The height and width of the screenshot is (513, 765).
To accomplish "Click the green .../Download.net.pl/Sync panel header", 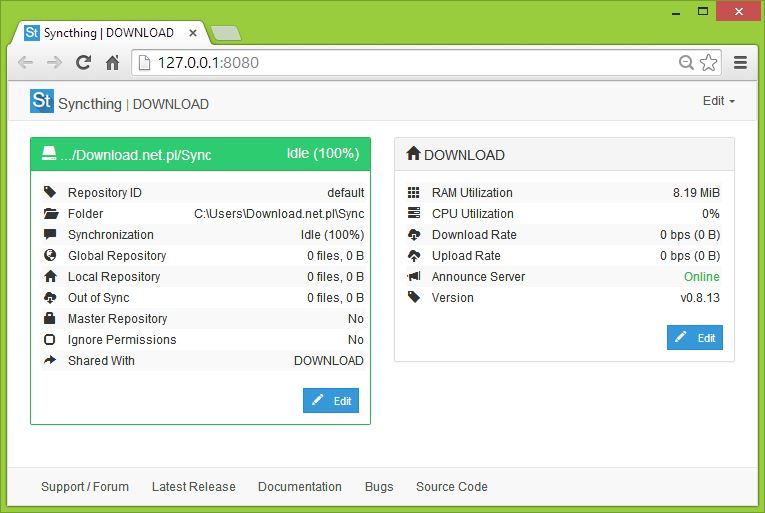I will coord(201,154).
